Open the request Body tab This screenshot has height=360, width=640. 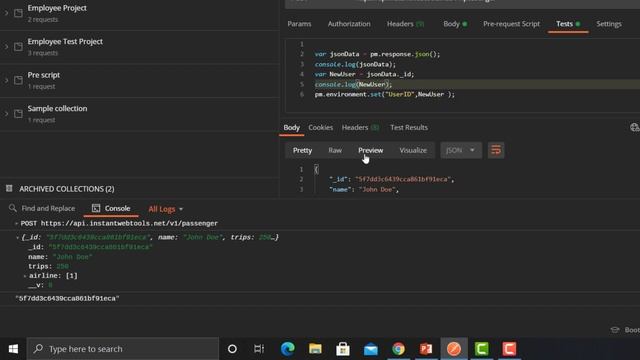click(455, 24)
